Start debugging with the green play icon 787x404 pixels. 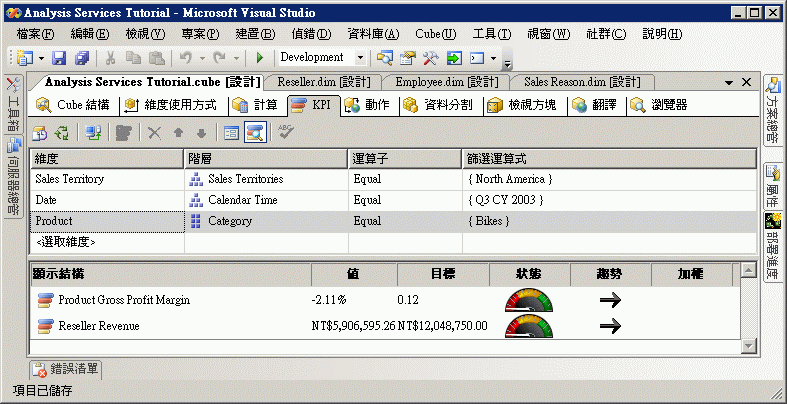click(259, 58)
